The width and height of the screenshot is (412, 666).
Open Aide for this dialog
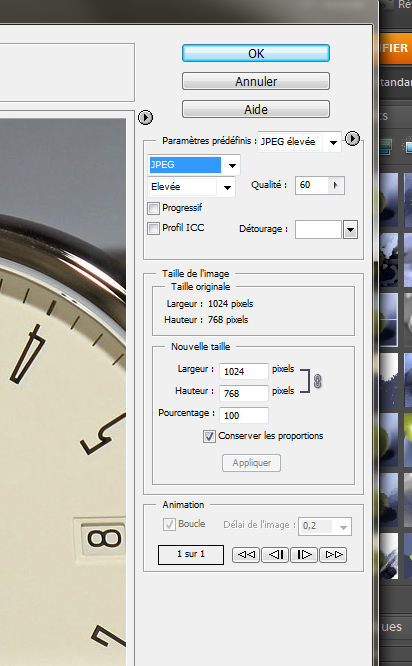click(256, 109)
